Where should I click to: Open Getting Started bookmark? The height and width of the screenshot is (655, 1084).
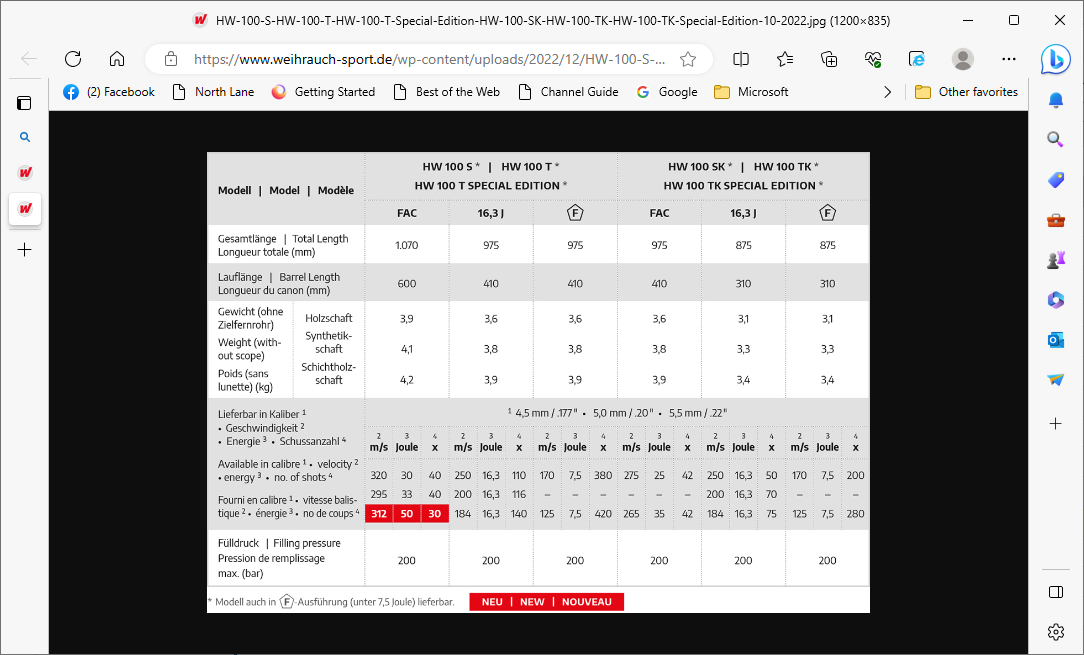tap(323, 92)
